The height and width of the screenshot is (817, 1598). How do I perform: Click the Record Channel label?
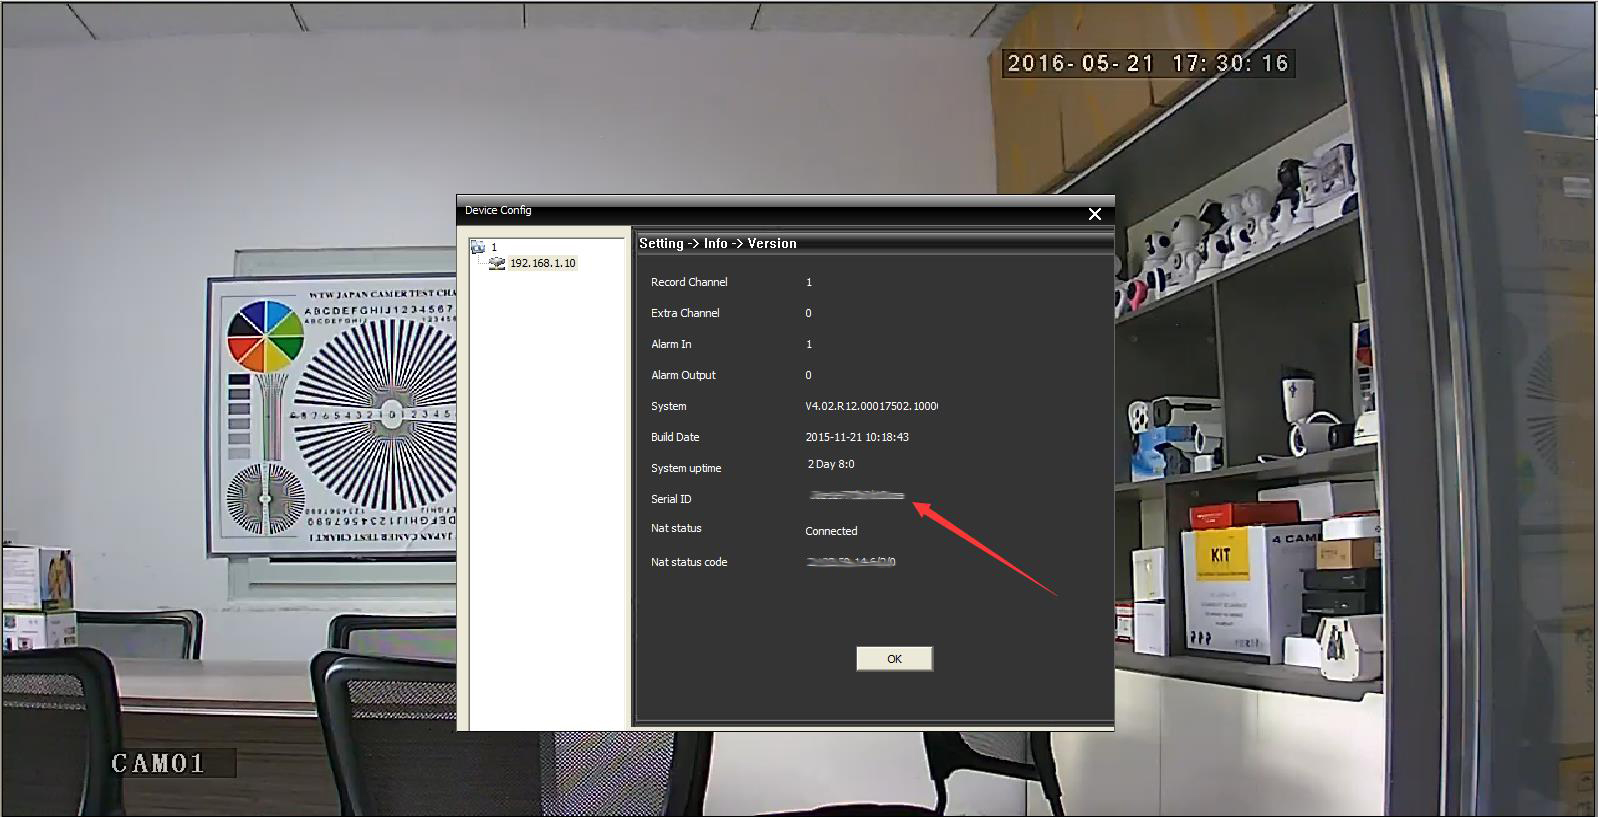coord(689,282)
